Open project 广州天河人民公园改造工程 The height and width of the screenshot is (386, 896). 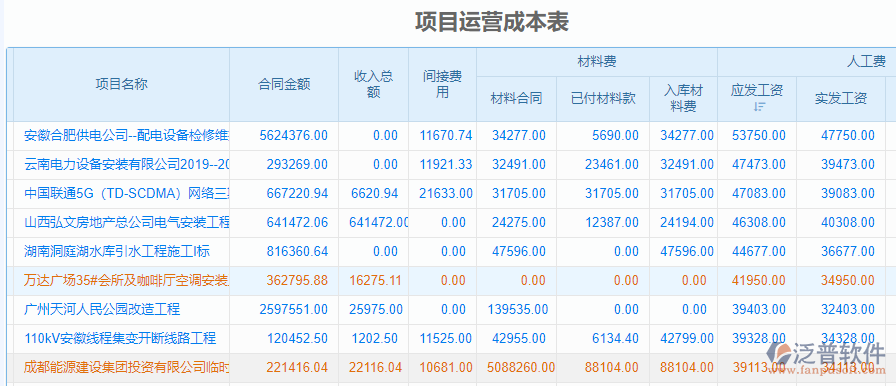[x=102, y=309]
